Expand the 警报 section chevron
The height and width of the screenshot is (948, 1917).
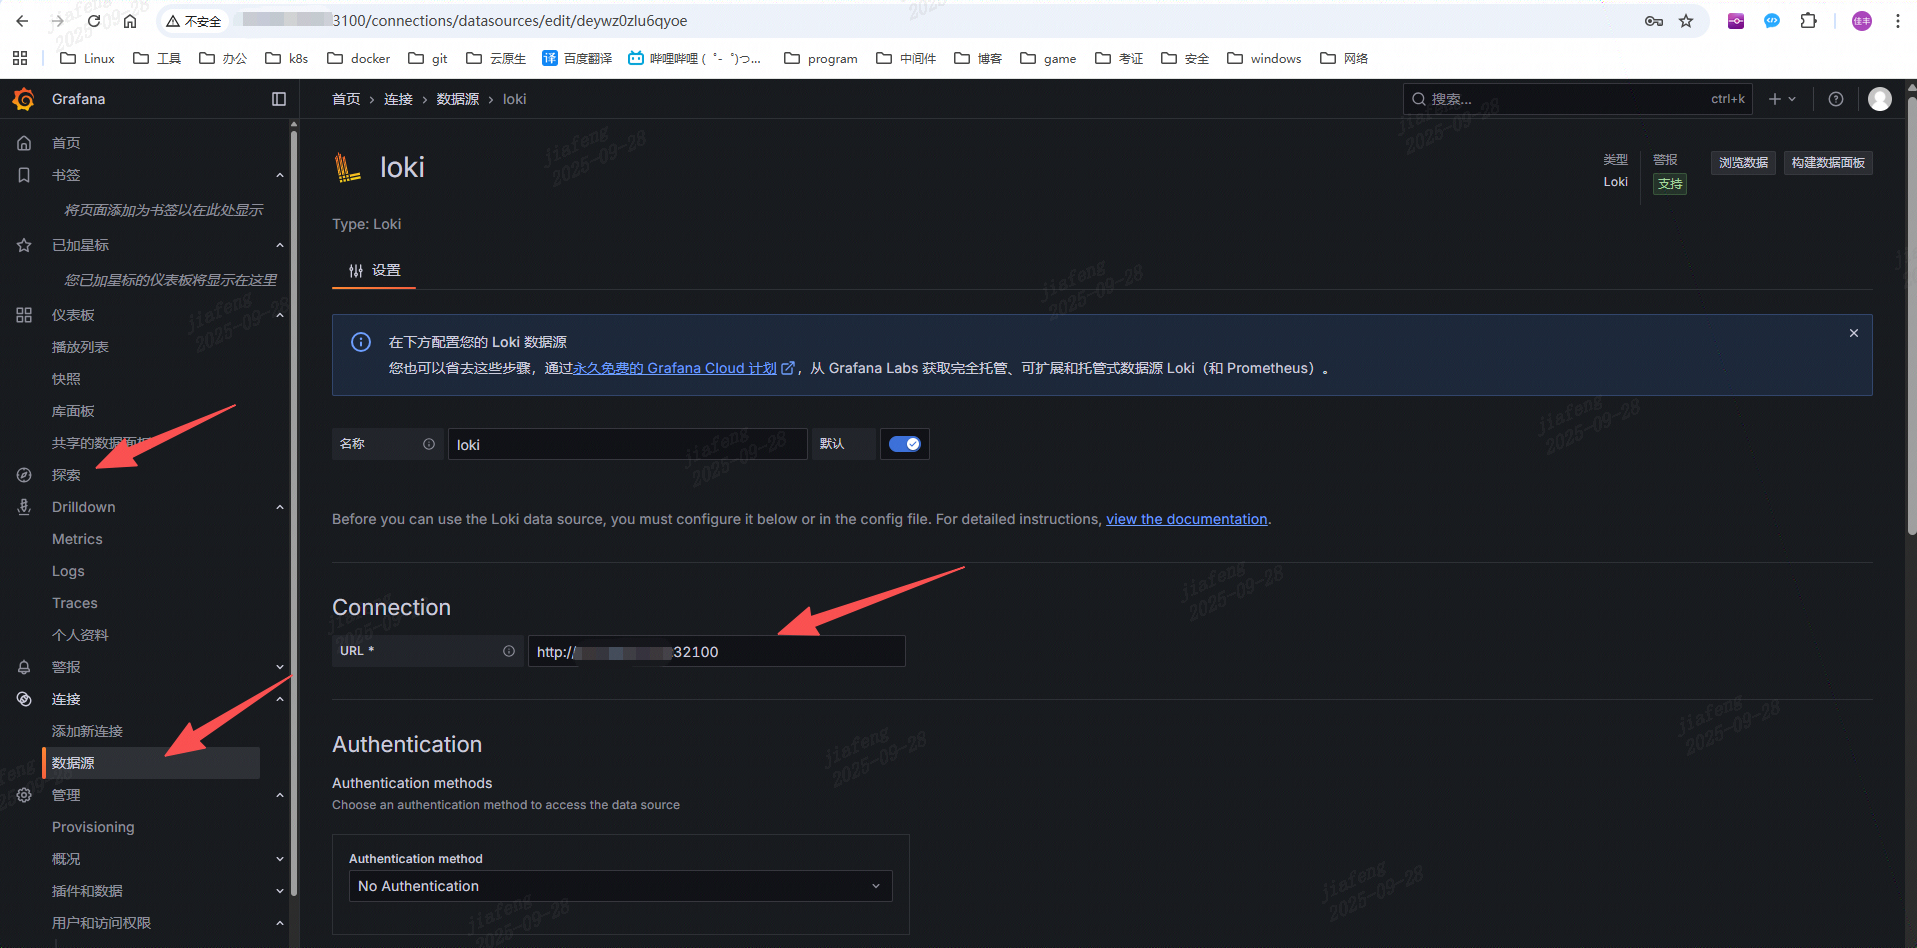pos(280,667)
